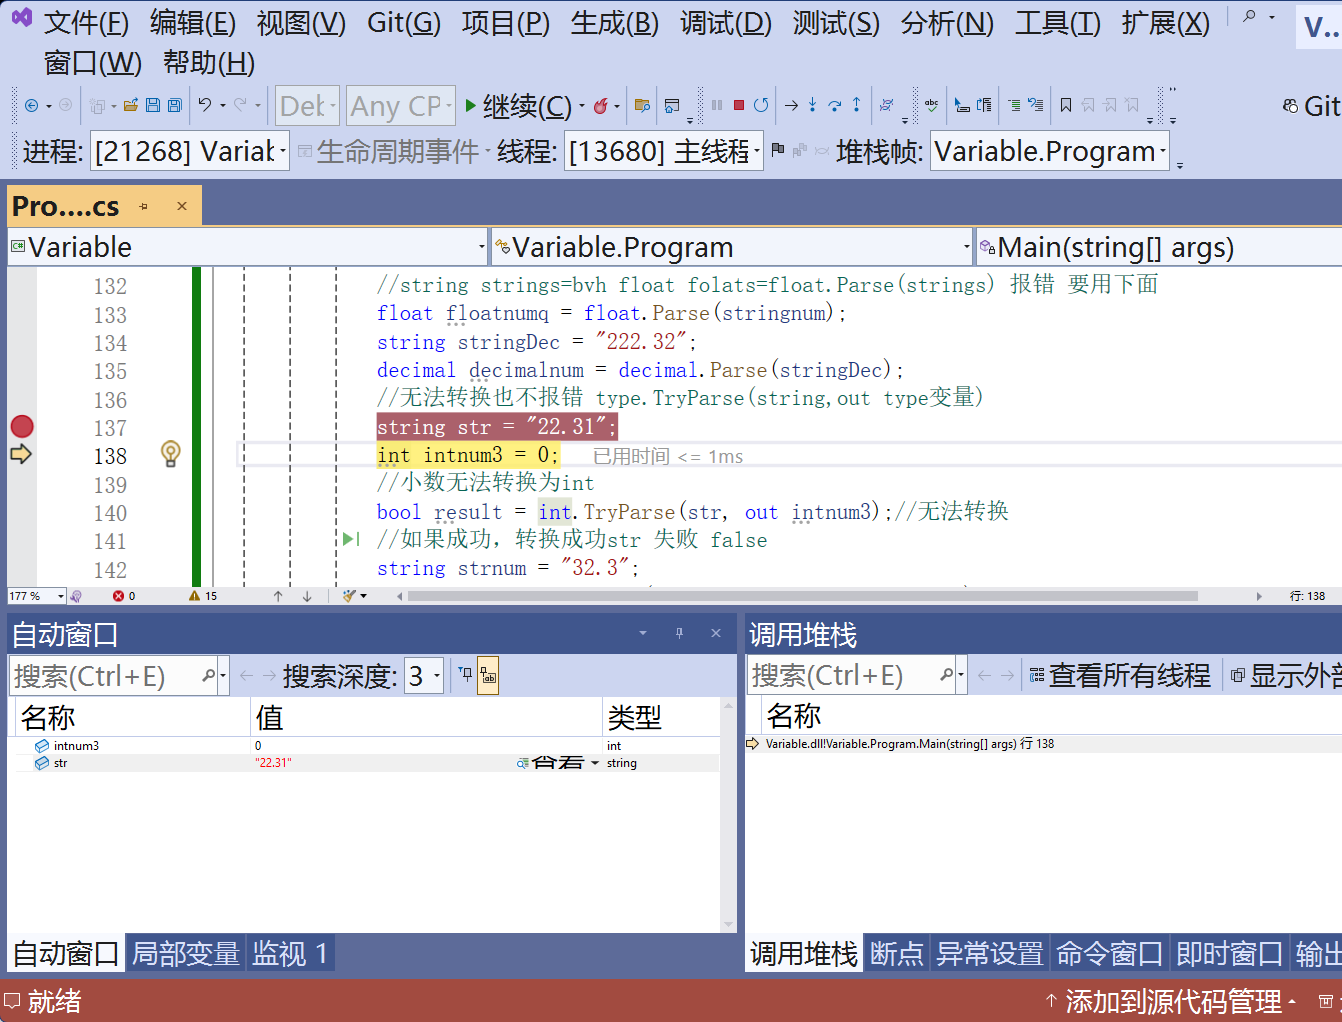This screenshot has width=1342, height=1022.
Task: Switch to the 局部变量 tab
Action: coord(188,953)
